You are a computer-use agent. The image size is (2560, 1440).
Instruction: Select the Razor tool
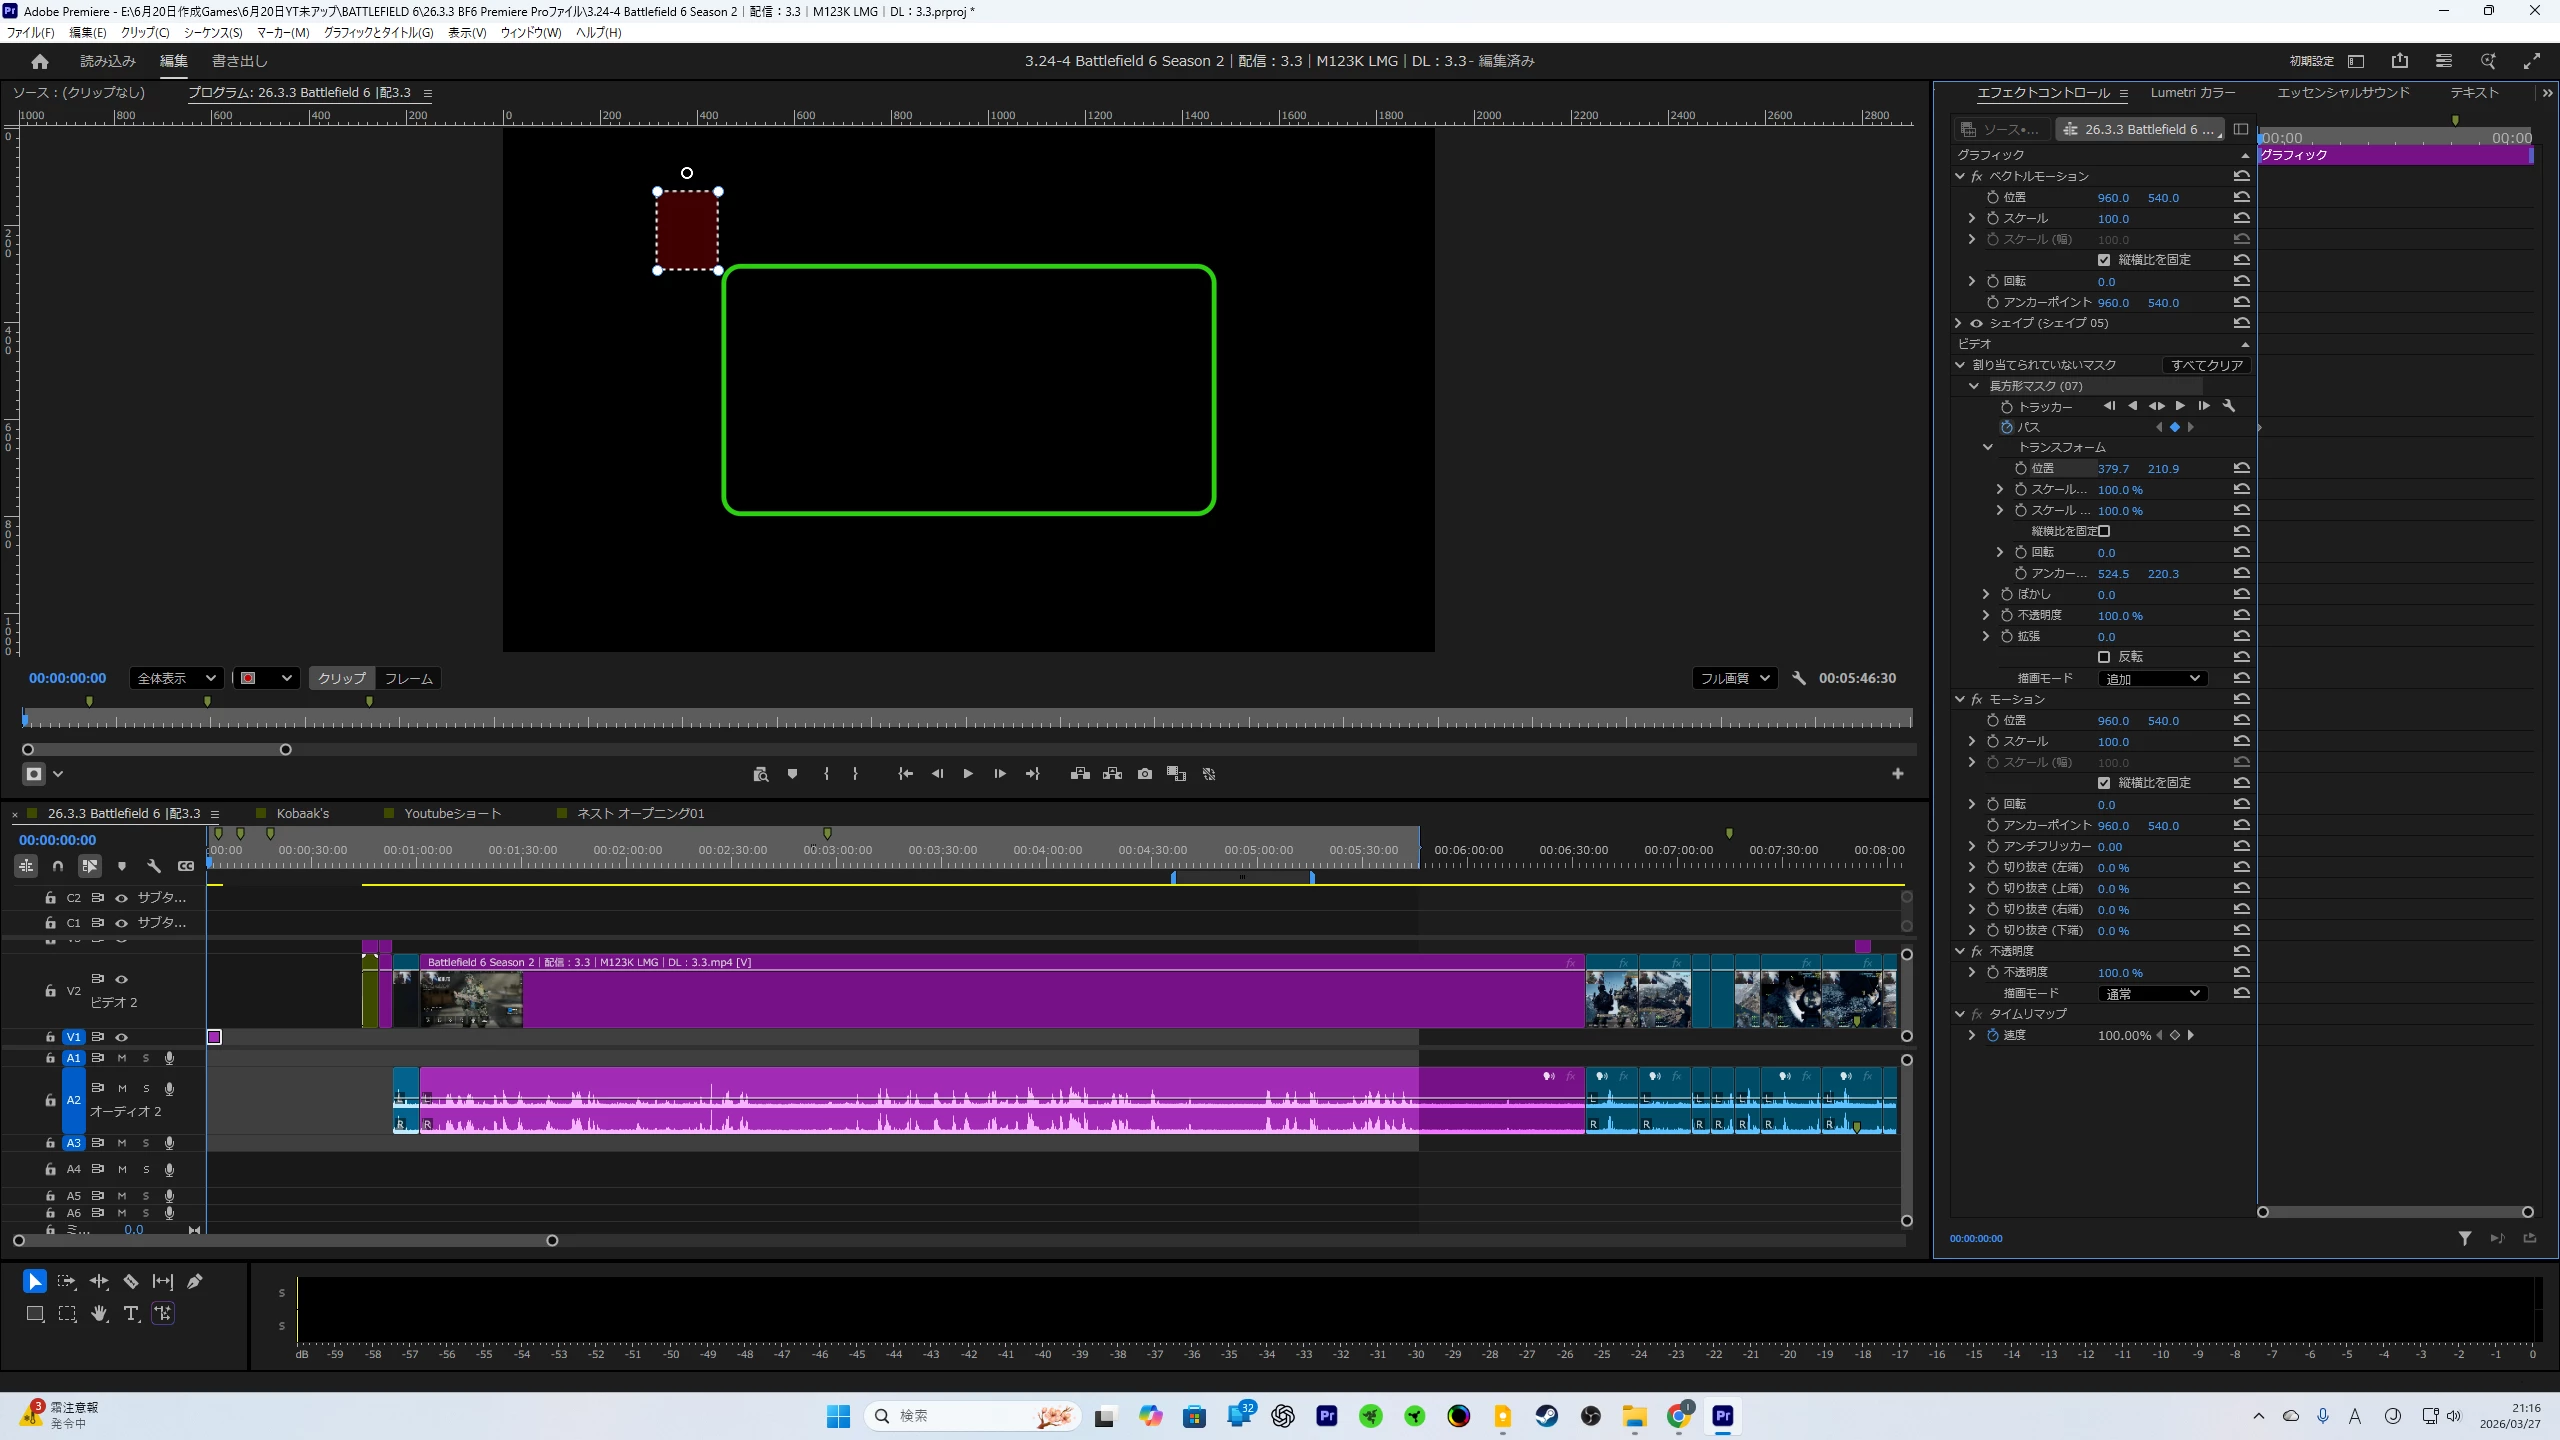point(130,1281)
